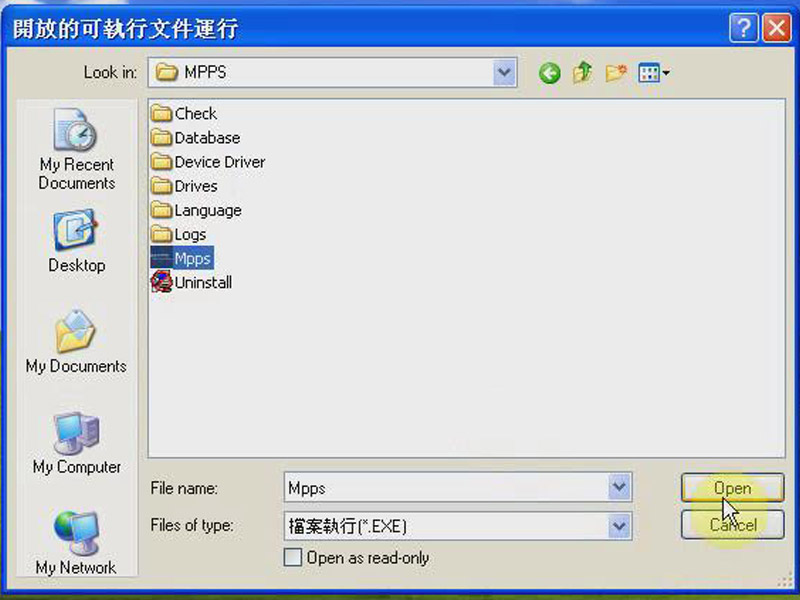800x600 pixels.
Task: Click the Language folder name
Action: [x=208, y=210]
